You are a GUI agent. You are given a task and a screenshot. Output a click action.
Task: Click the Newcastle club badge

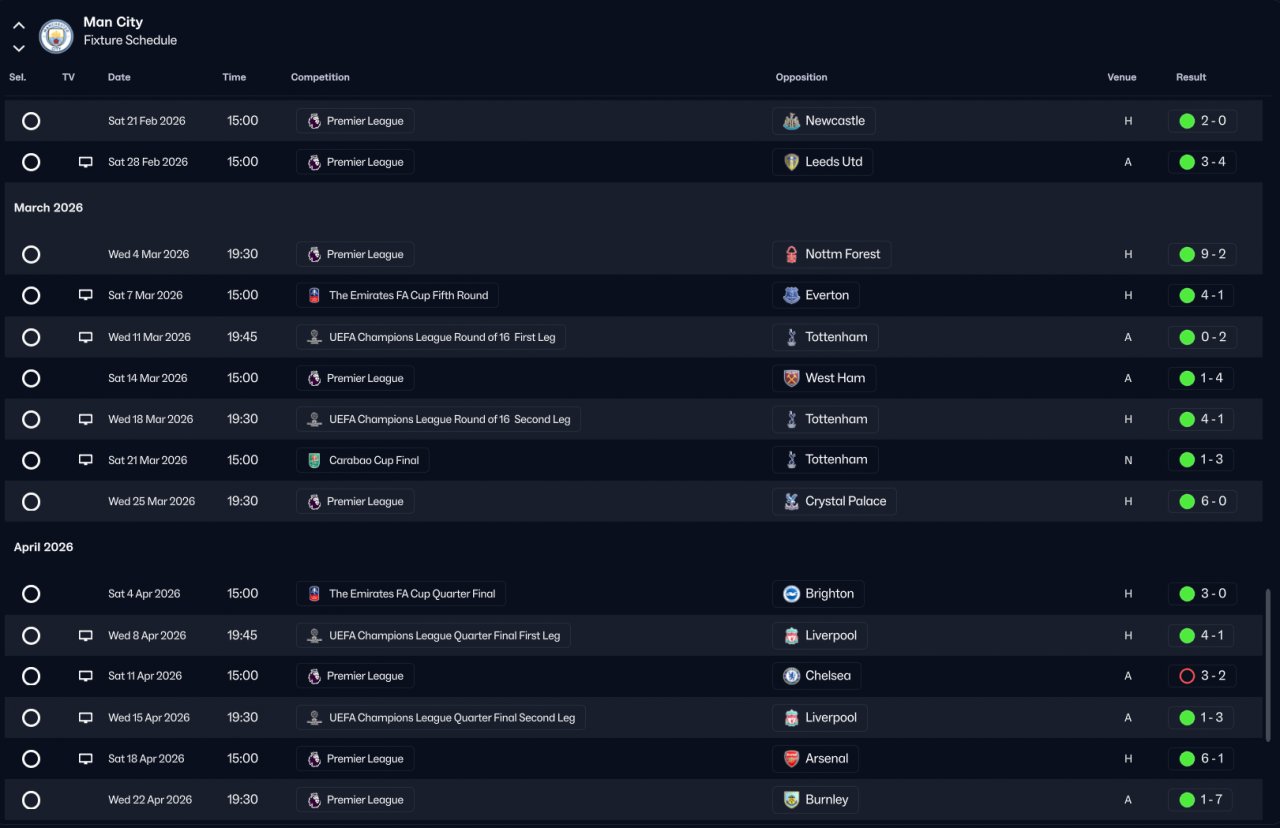791,121
